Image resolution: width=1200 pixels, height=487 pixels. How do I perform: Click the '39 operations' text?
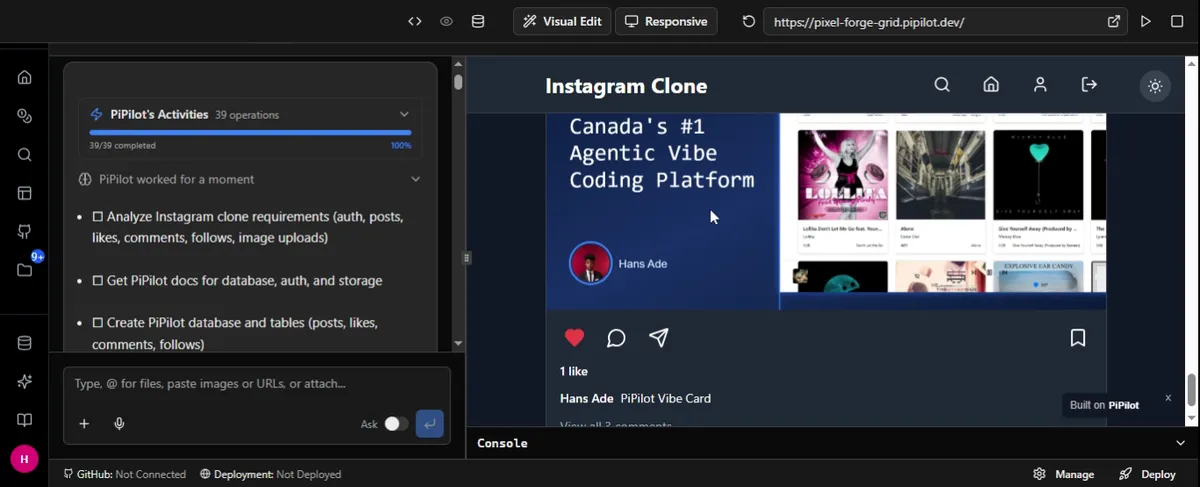pyautogui.click(x=247, y=115)
